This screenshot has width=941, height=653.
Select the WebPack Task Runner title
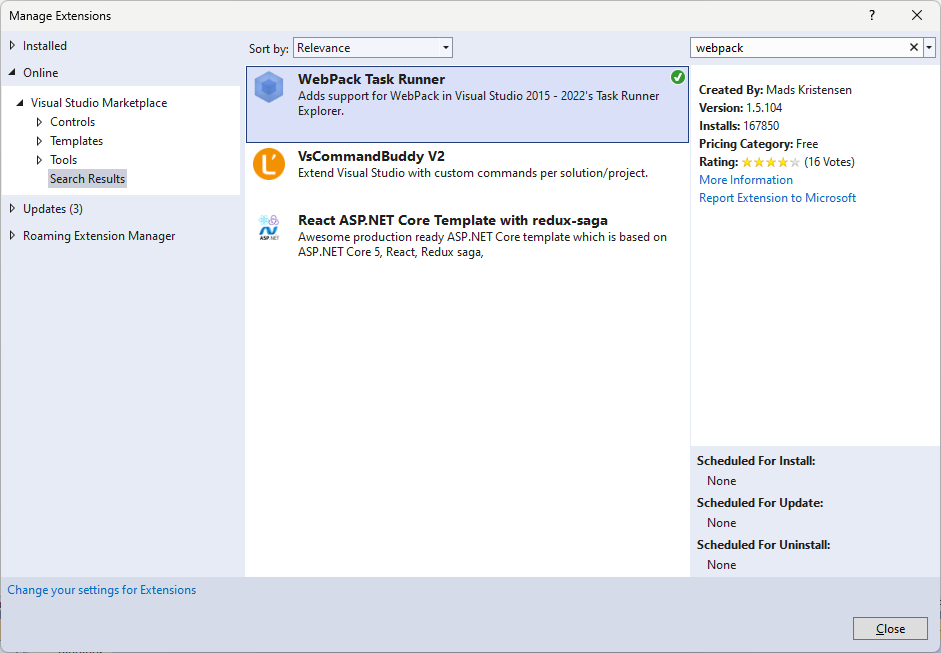(x=371, y=79)
